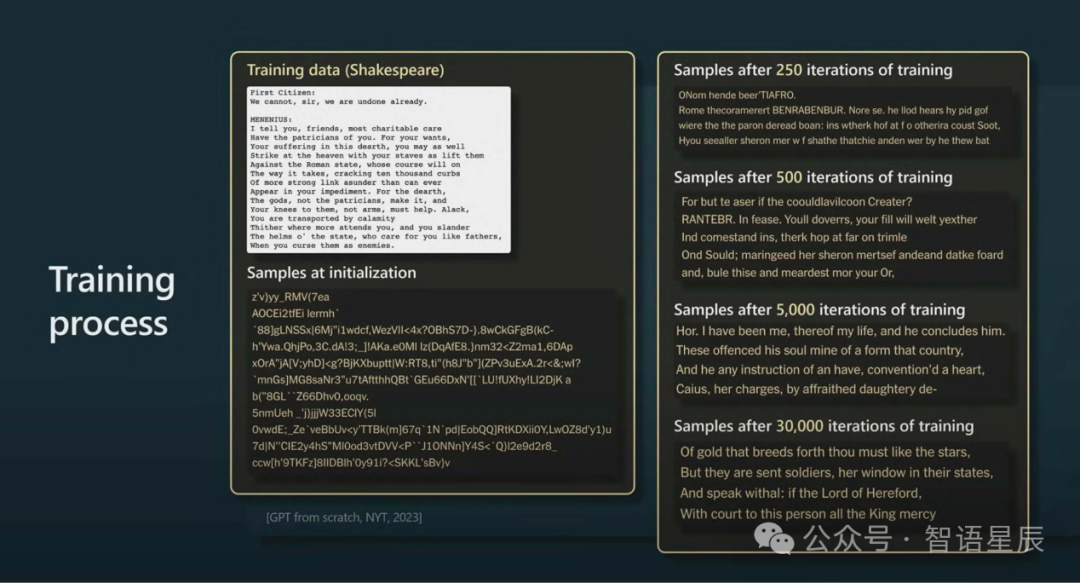Select the line beginning "Caius, her charges"

tap(807, 389)
